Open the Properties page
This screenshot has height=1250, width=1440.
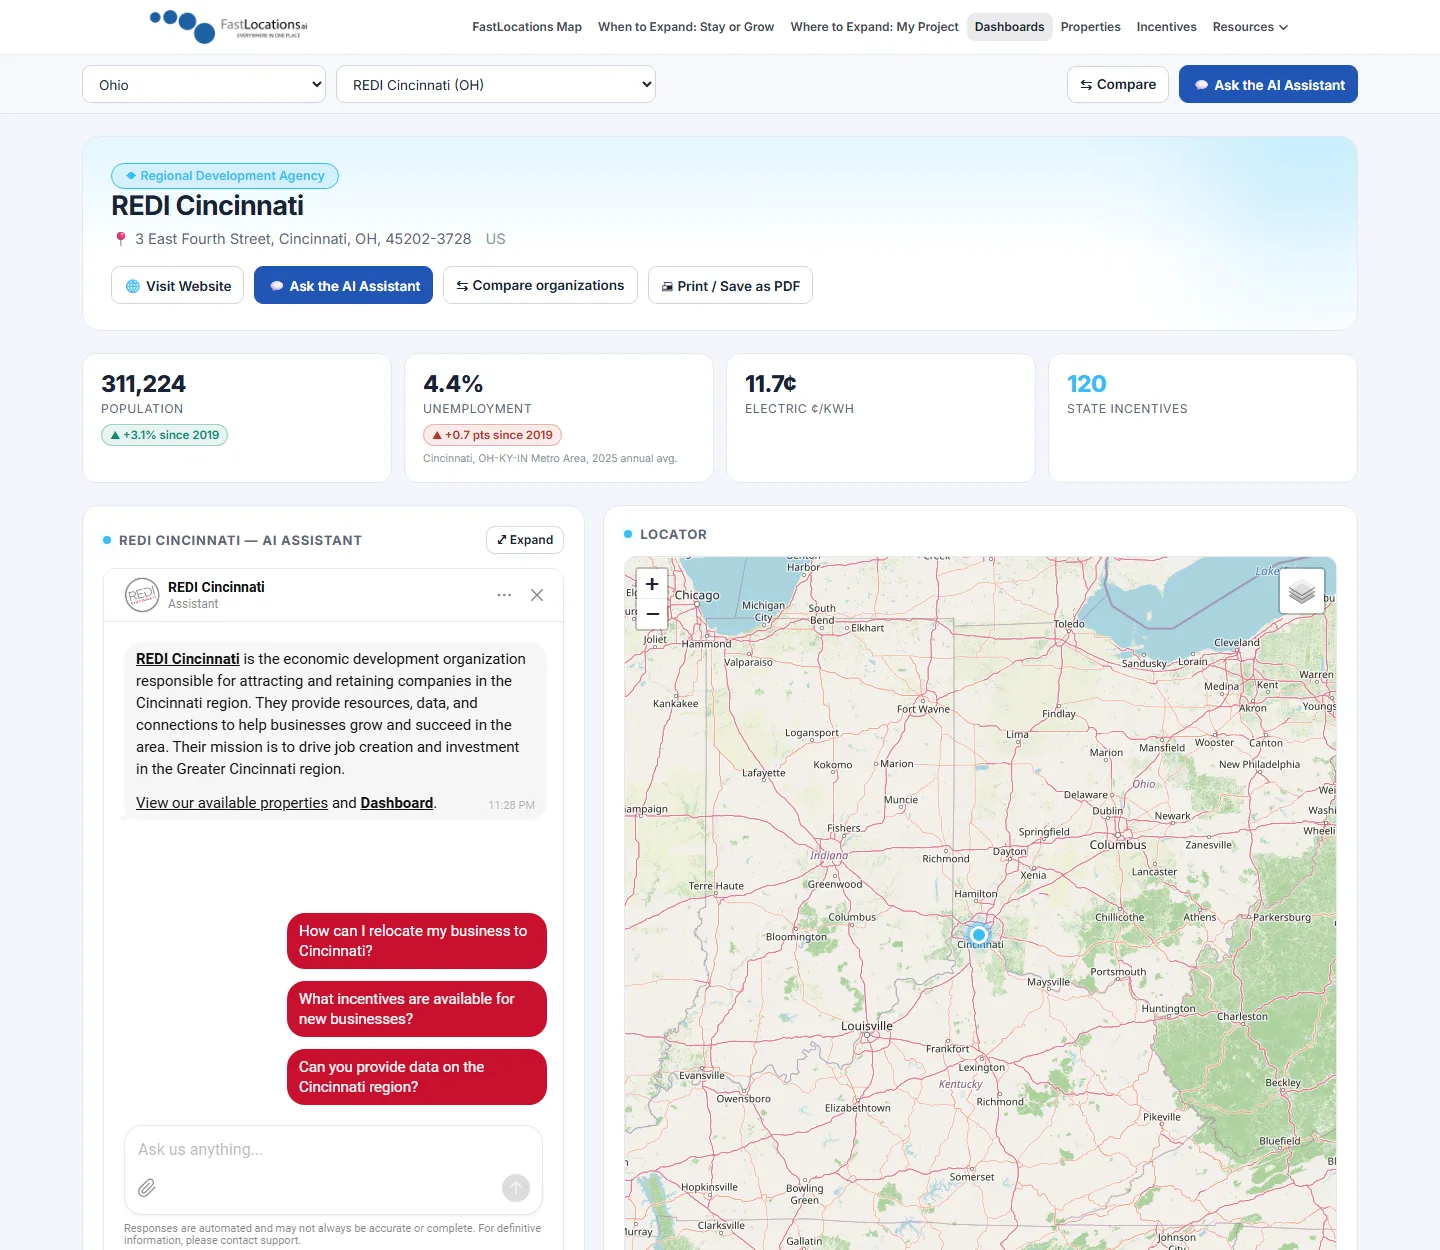[1090, 27]
